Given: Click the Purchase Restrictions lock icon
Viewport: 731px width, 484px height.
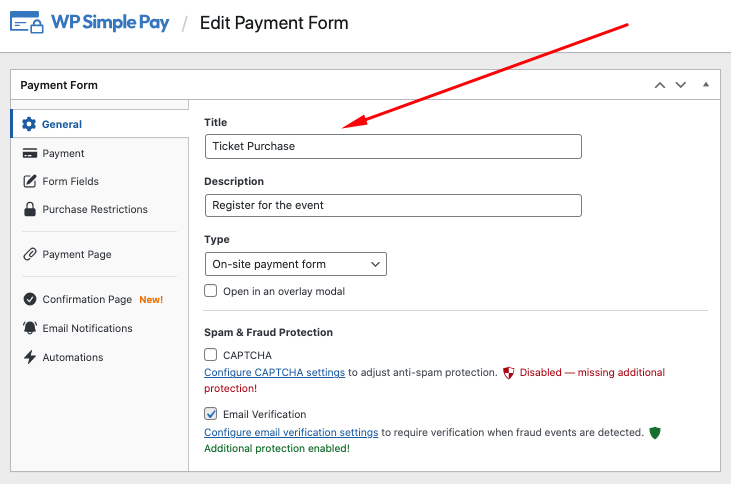Looking at the screenshot, I should [x=29, y=209].
